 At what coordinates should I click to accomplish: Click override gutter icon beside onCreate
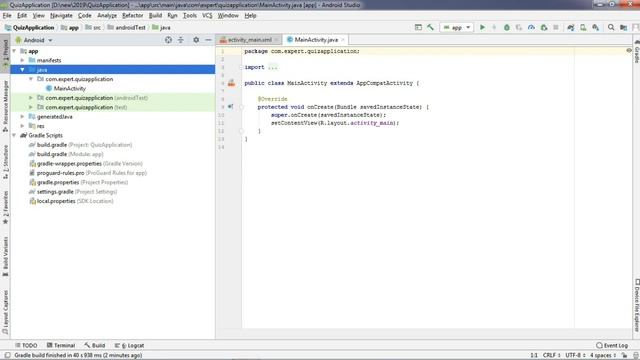231,107
